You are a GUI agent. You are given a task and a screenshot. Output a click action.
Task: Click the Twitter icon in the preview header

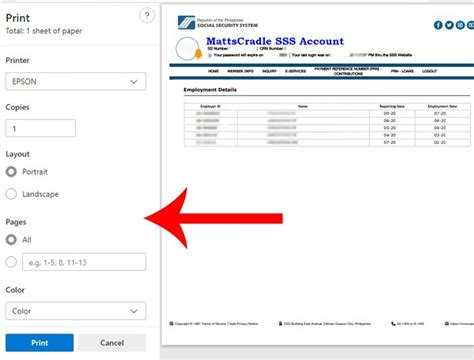coord(449,25)
